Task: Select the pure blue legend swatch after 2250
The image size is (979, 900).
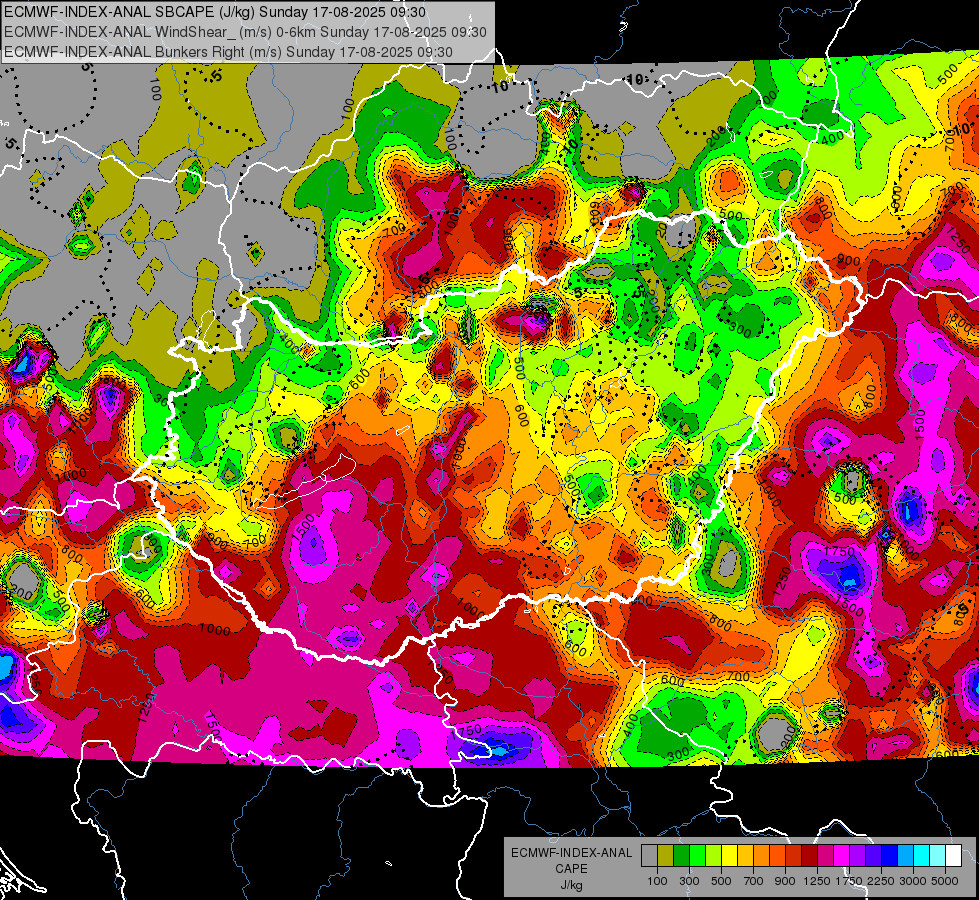Action: [x=890, y=856]
